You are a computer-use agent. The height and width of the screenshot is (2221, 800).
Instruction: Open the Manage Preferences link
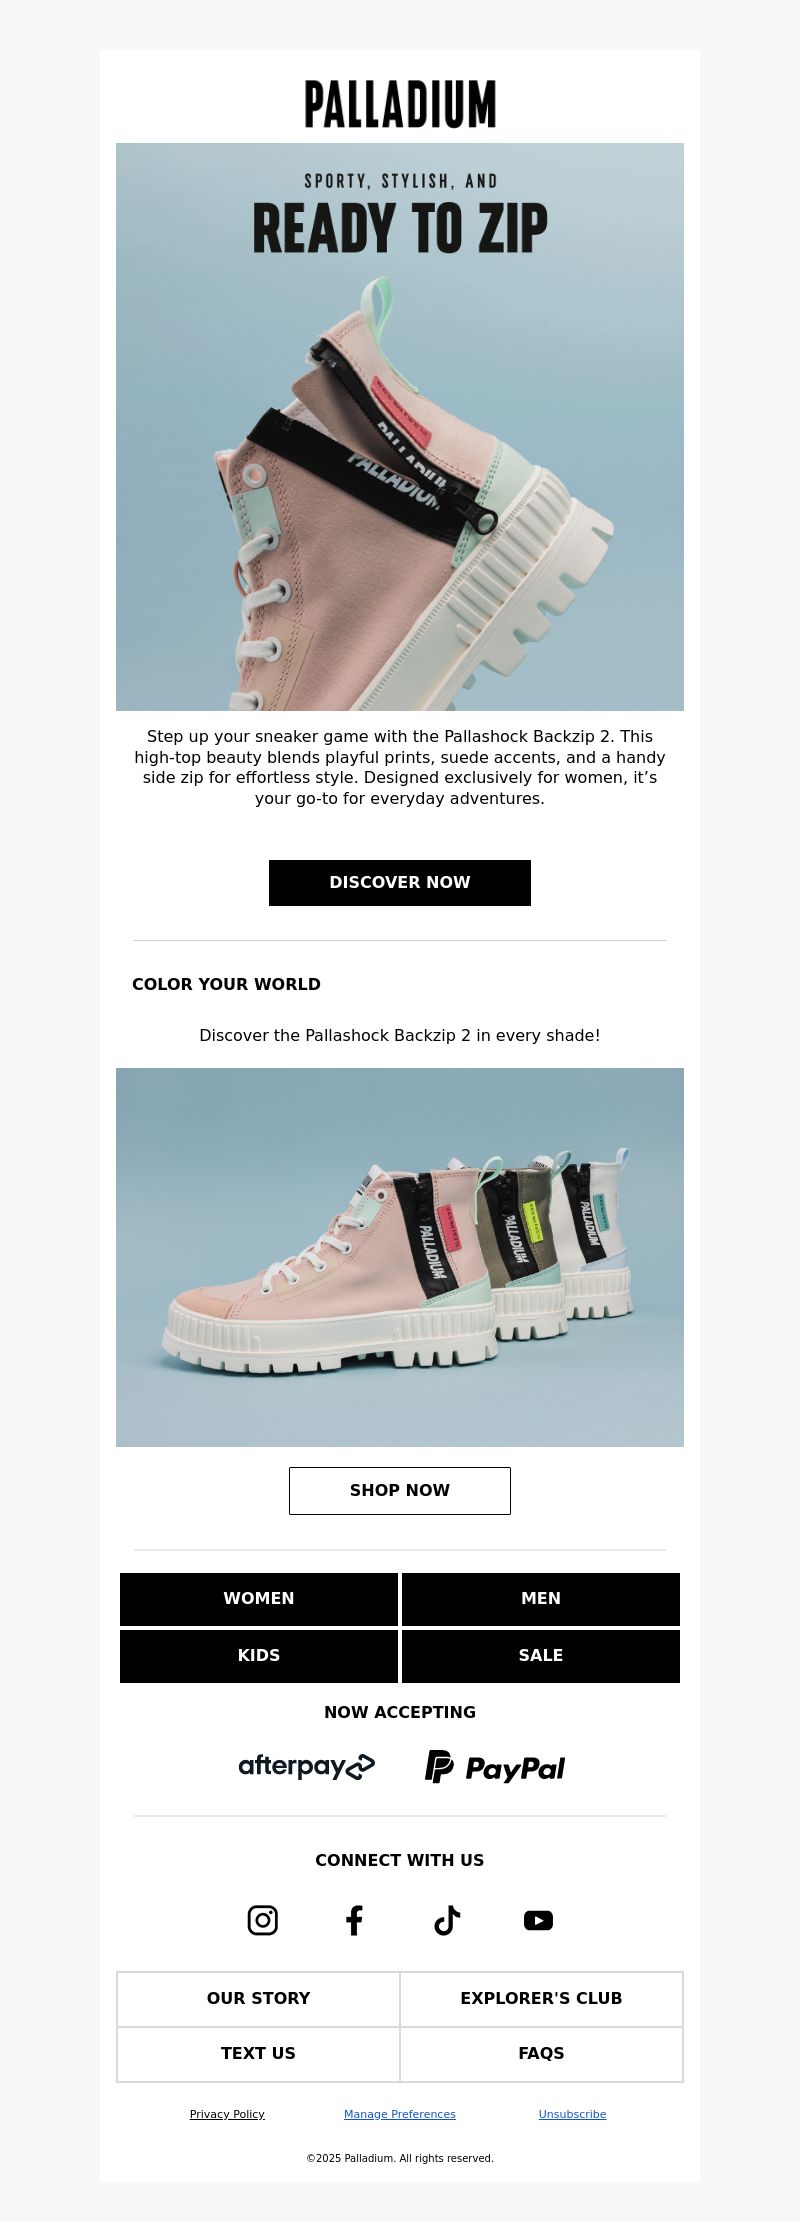[x=400, y=2114]
